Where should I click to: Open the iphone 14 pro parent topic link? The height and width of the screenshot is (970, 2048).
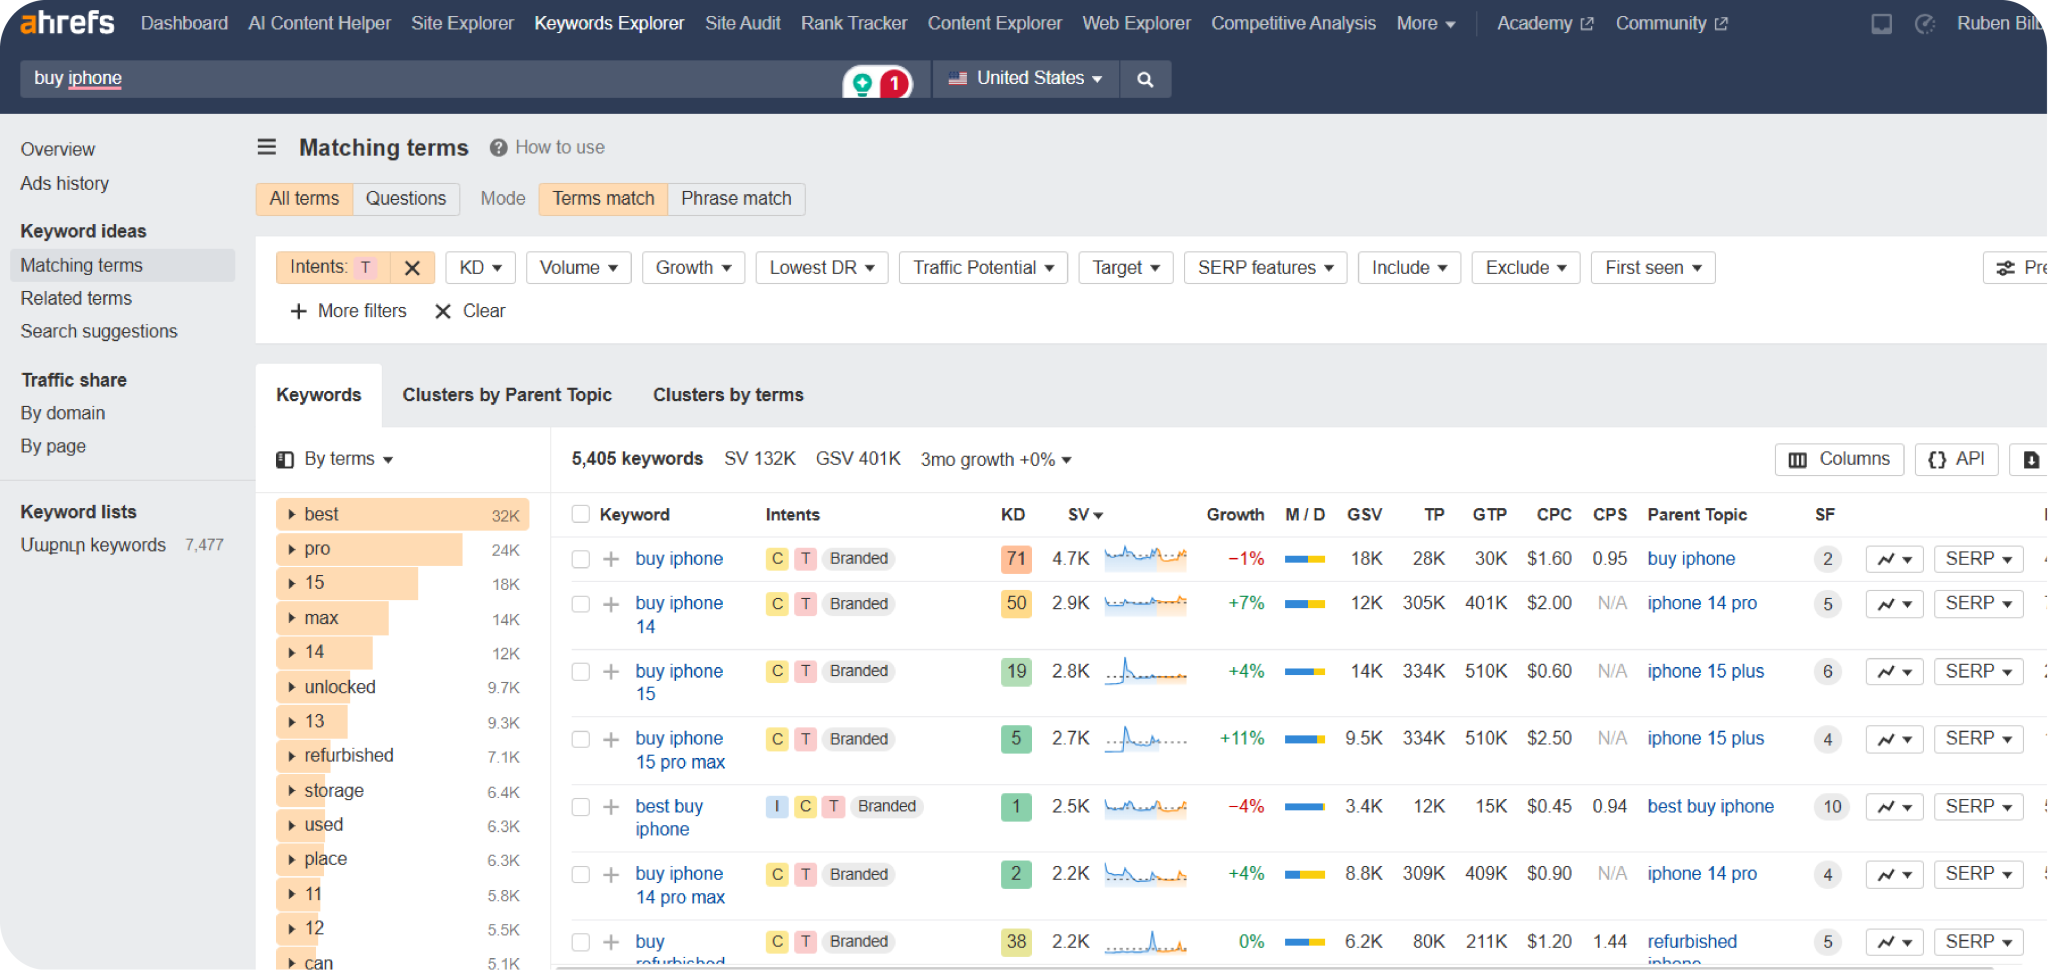click(x=1701, y=603)
